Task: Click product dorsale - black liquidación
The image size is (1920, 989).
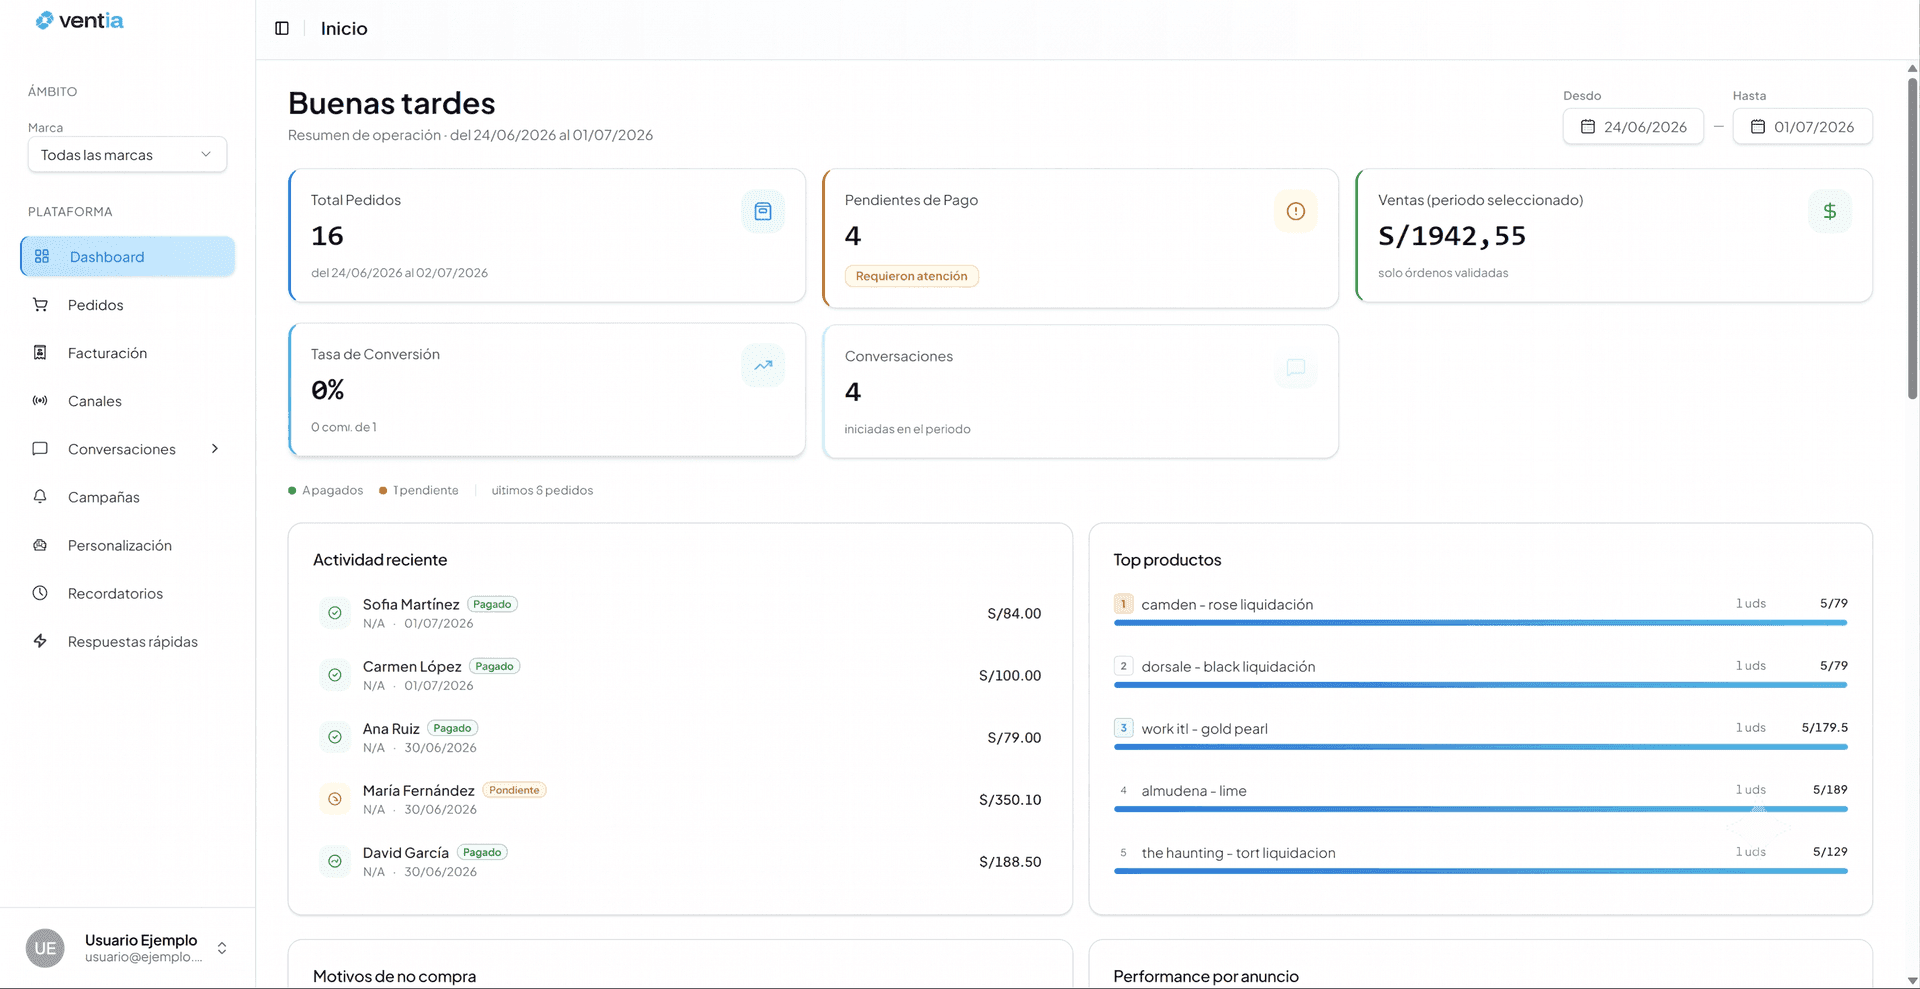Action: click(1228, 667)
